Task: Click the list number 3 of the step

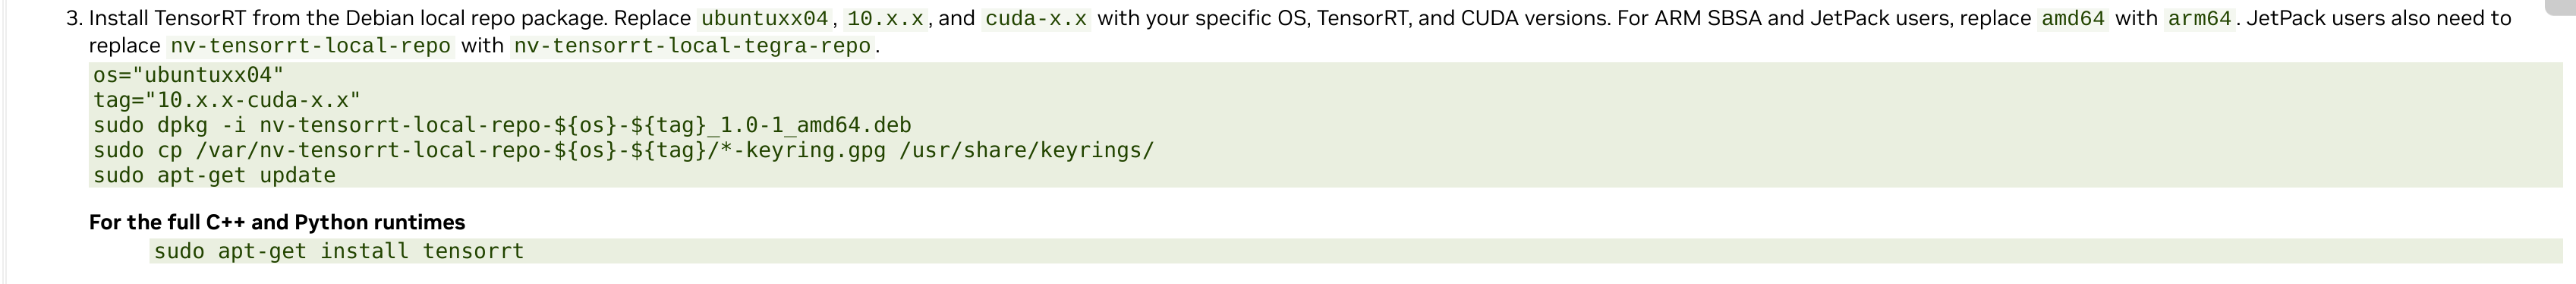Action: (73, 19)
